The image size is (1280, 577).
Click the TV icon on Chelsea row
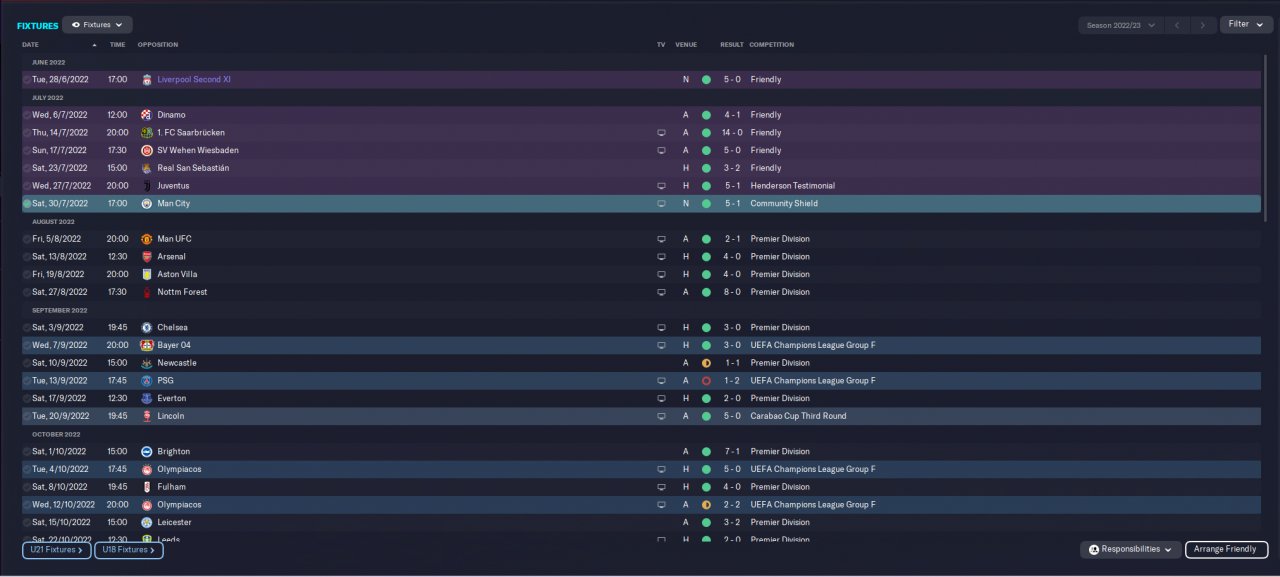pyautogui.click(x=660, y=327)
